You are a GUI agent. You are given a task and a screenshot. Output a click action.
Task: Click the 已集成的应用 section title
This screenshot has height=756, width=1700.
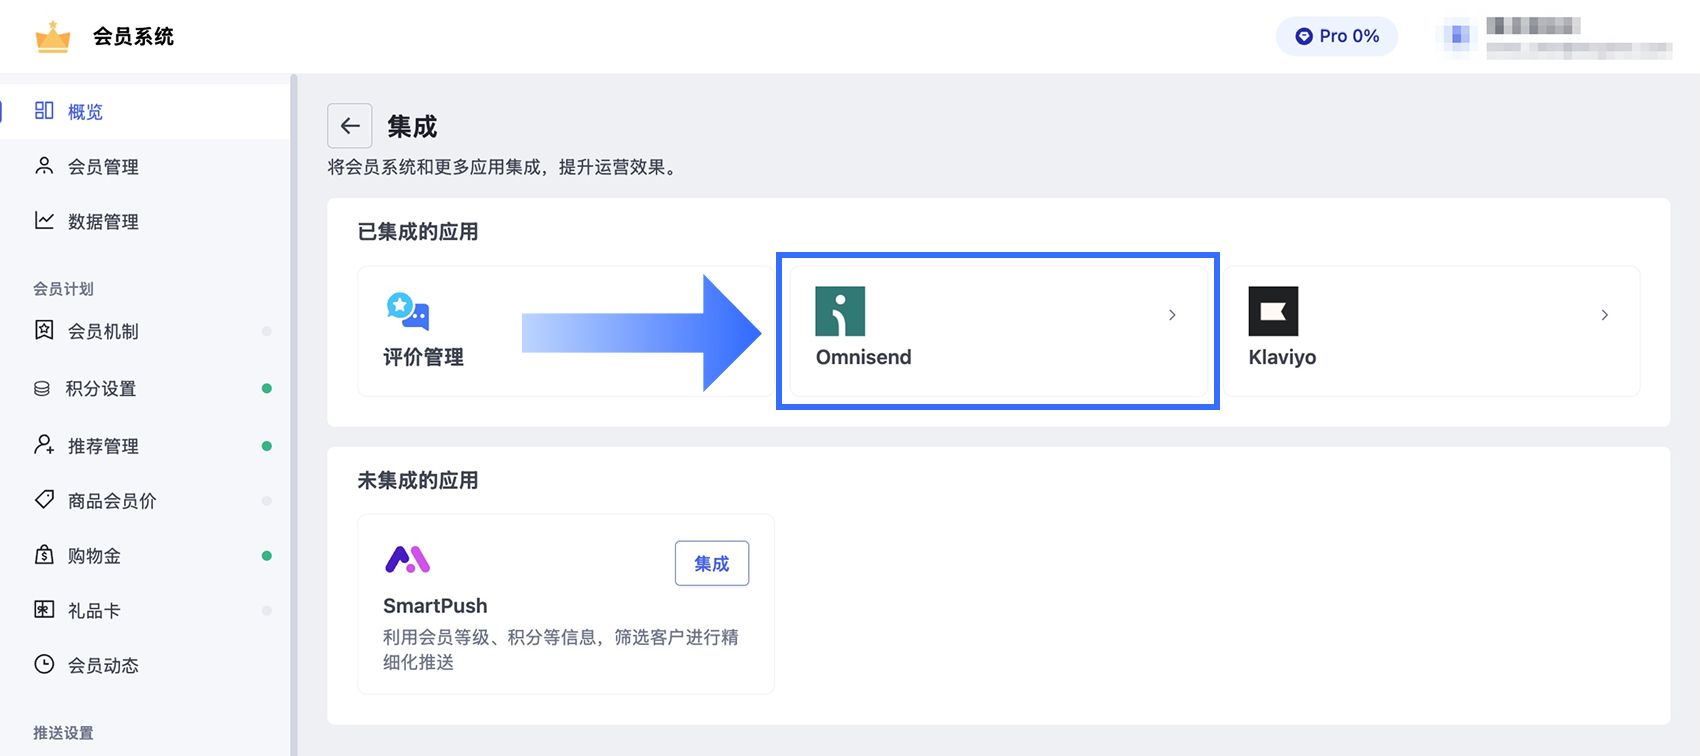point(418,232)
